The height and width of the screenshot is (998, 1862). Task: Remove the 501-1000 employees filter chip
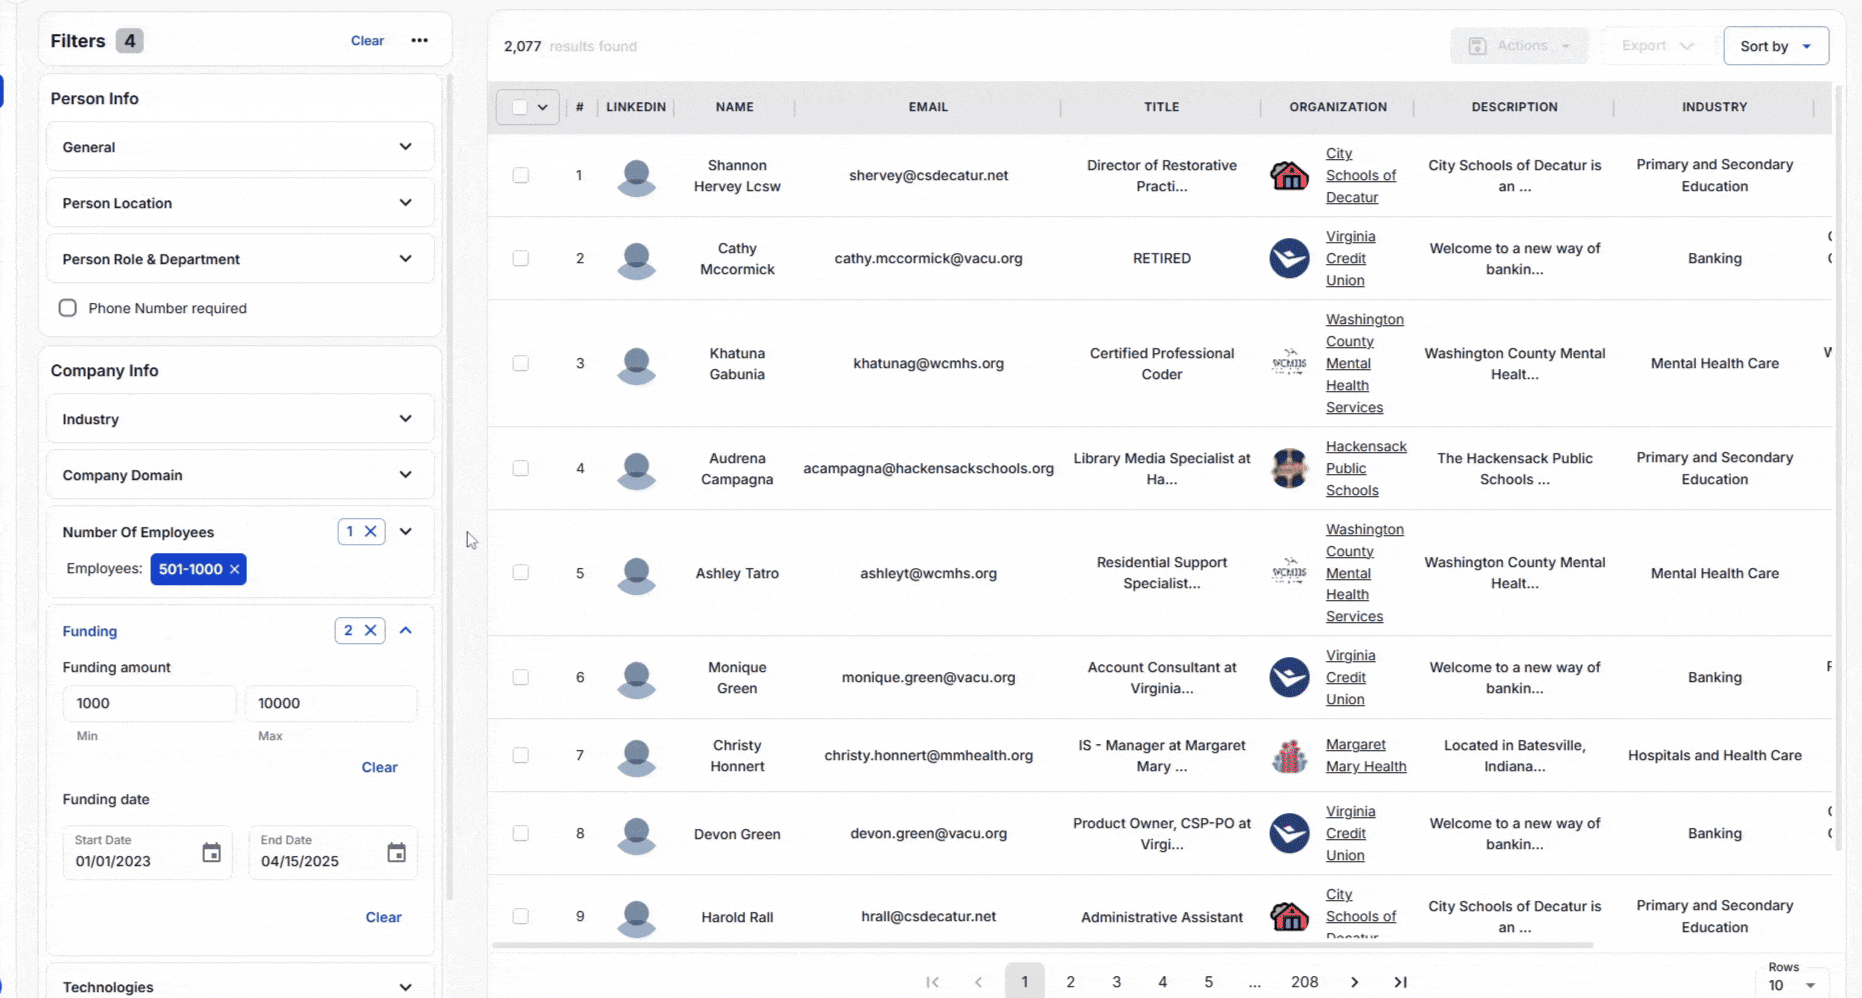tap(235, 569)
